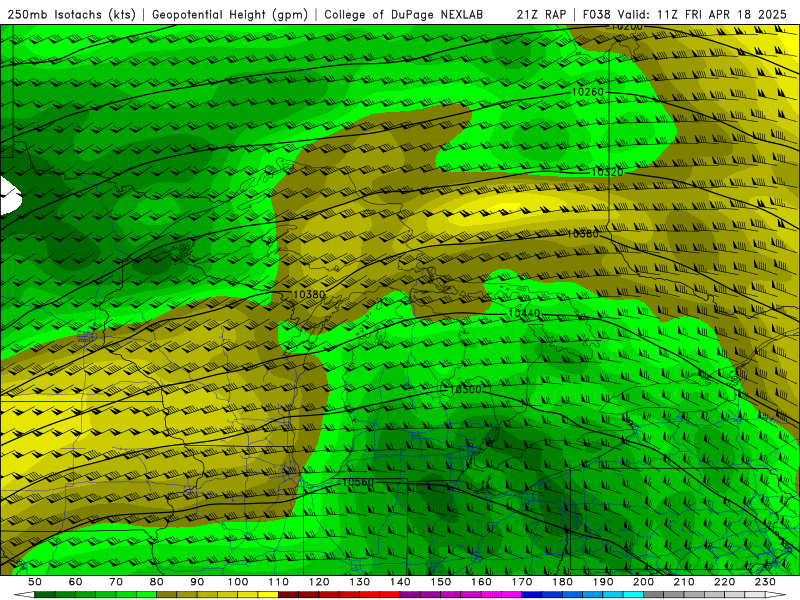Select the bright yellow swatch below 110
Viewport: 800px width, 600px height.
(x=268, y=594)
